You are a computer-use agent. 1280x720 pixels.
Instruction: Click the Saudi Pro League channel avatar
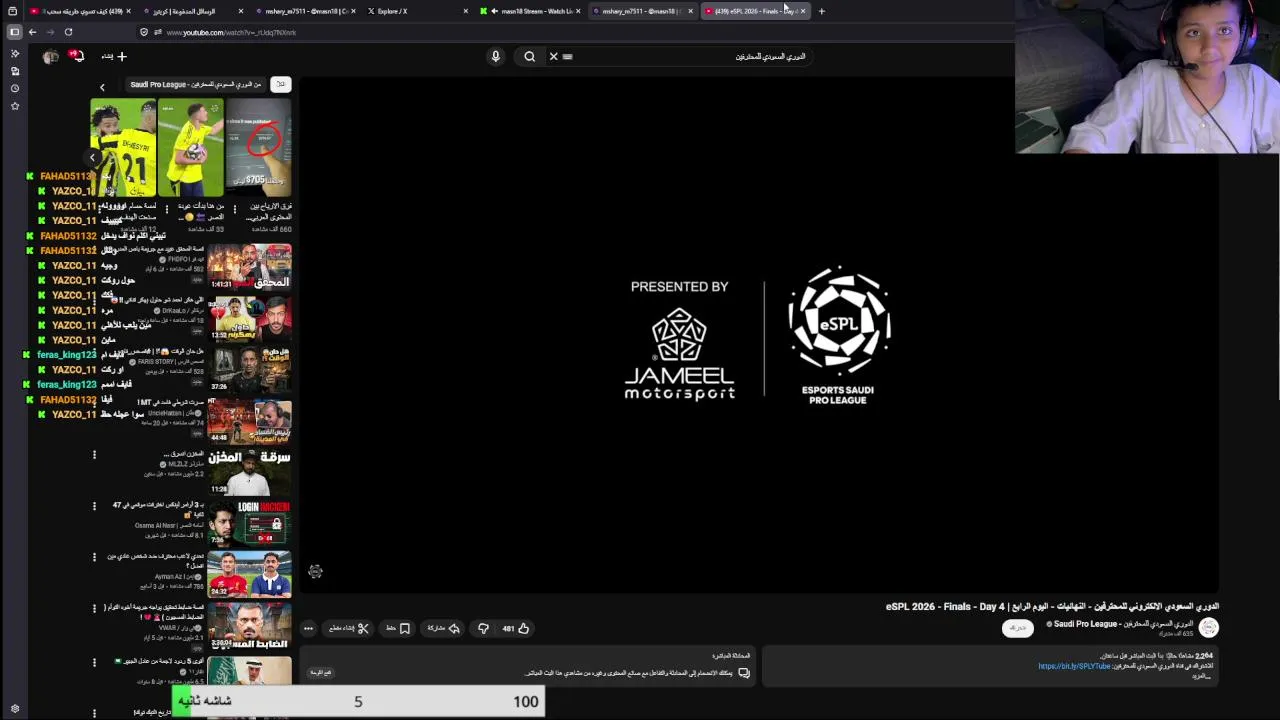tap(1209, 627)
